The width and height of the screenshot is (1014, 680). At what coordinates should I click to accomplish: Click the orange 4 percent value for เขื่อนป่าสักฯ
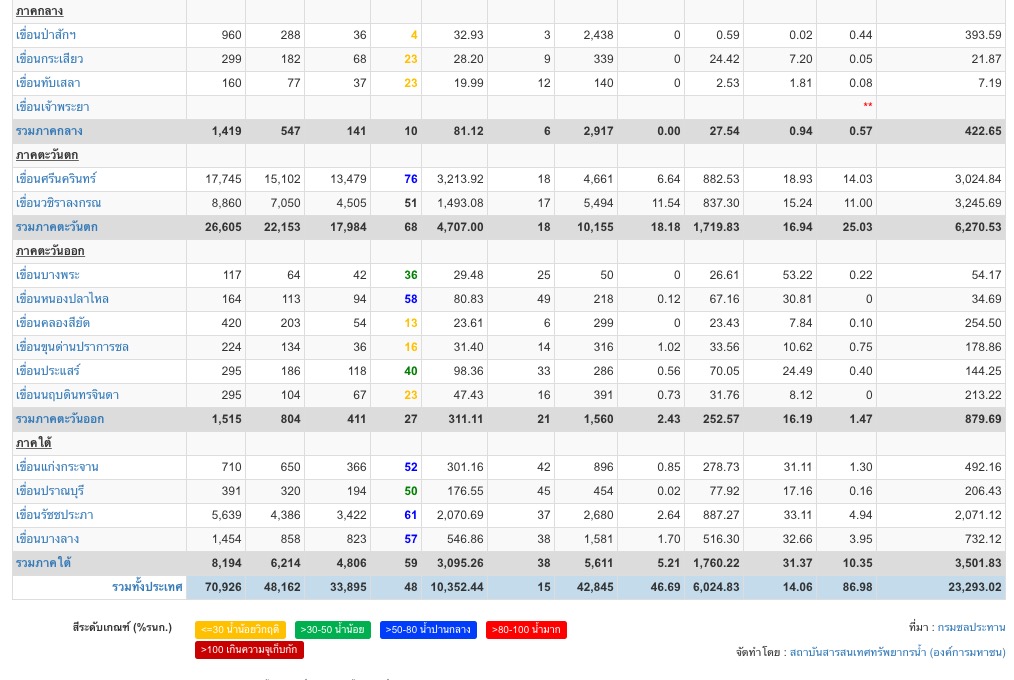(414, 35)
